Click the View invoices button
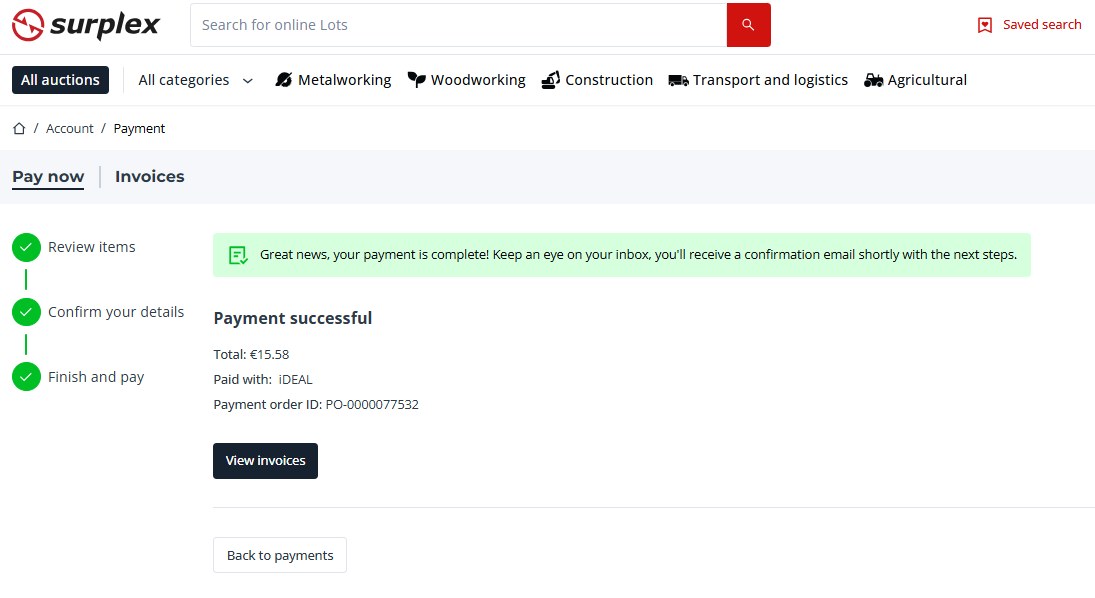The width and height of the screenshot is (1095, 598). click(x=265, y=461)
